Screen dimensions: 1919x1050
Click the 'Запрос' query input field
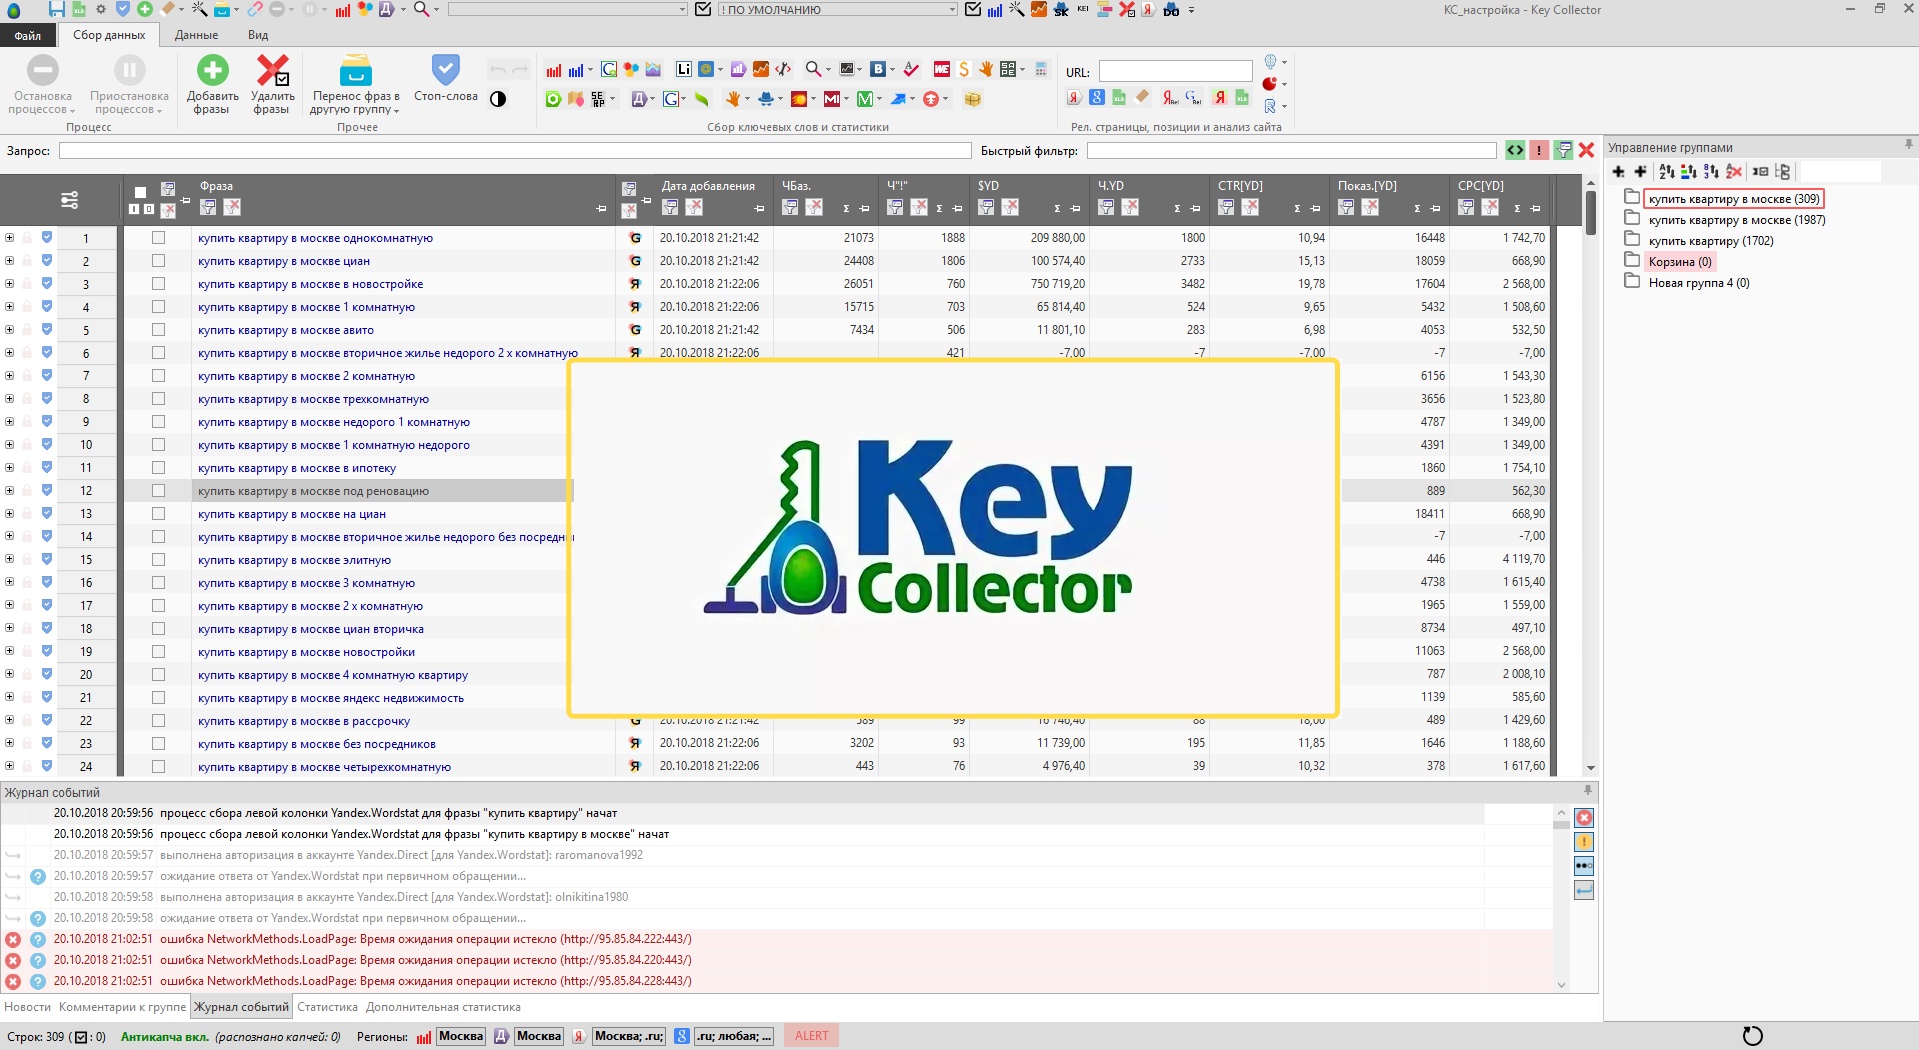click(515, 150)
